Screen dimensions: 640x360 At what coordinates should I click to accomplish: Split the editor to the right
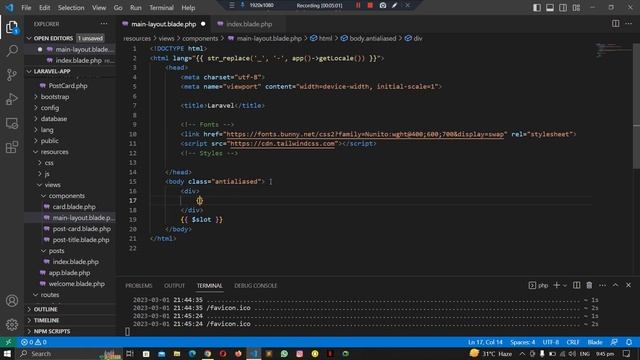(x=616, y=24)
